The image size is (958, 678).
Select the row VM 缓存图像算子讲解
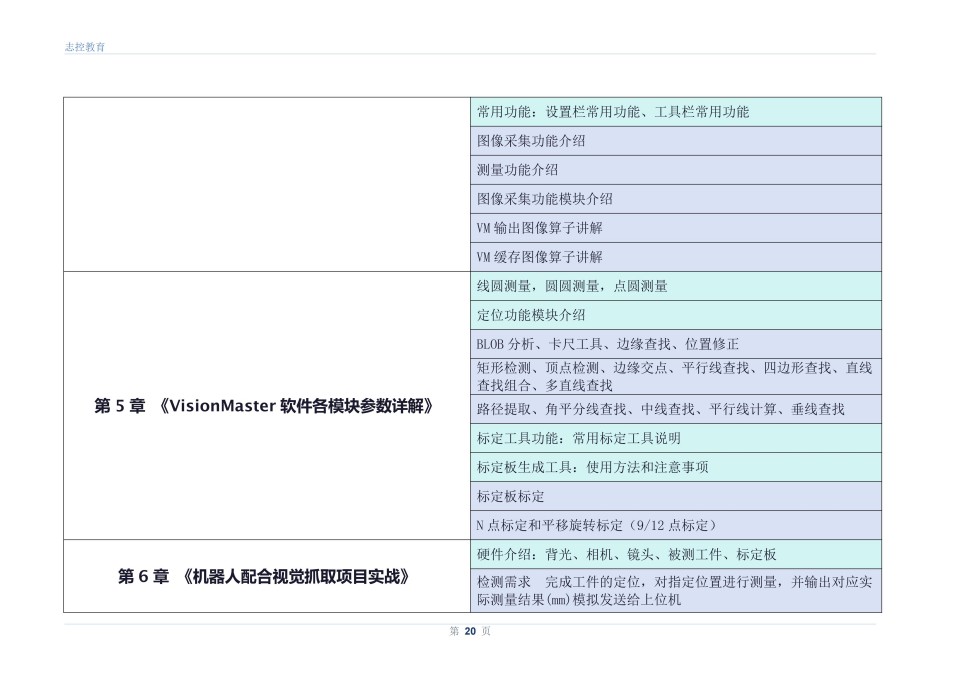[676, 257]
